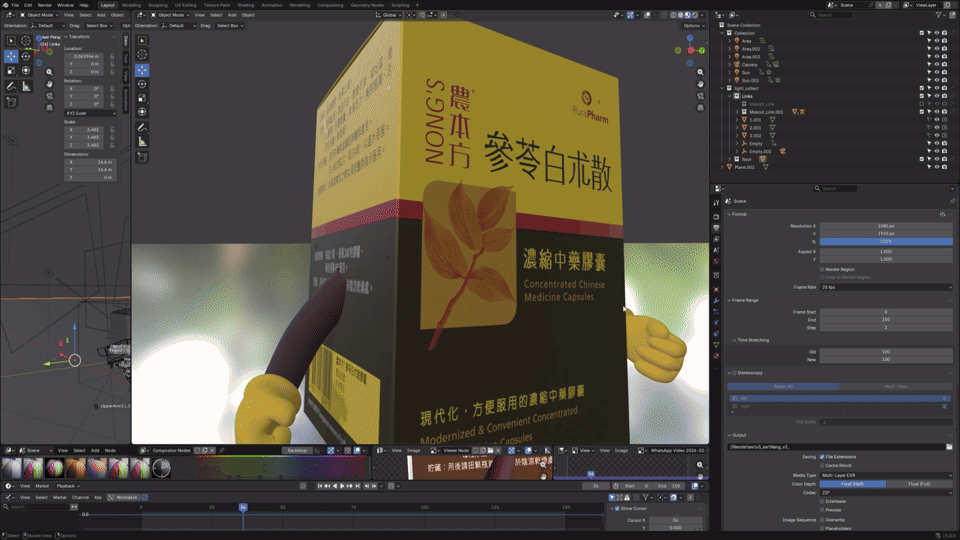Open Modifiers wrench properties tab

click(716, 301)
